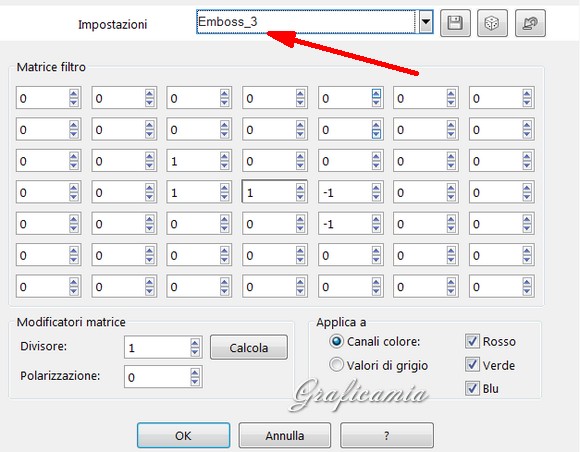Uncheck the Verde channel checkbox

tap(472, 365)
